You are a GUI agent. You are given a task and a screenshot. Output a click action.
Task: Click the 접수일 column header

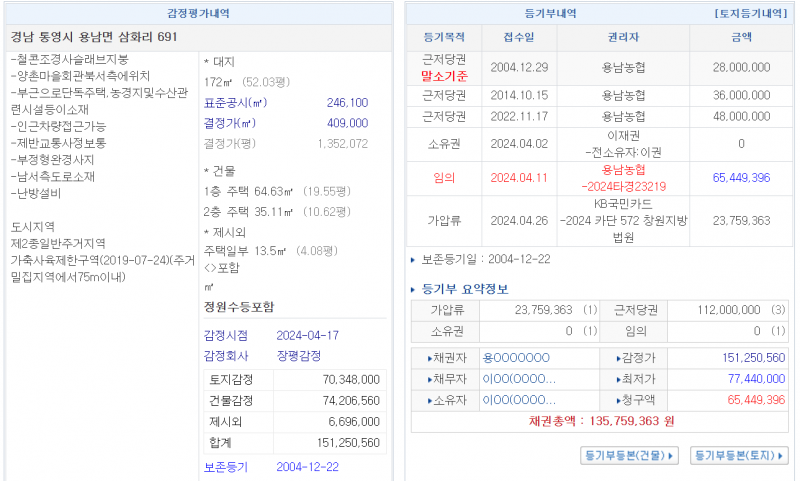point(519,37)
